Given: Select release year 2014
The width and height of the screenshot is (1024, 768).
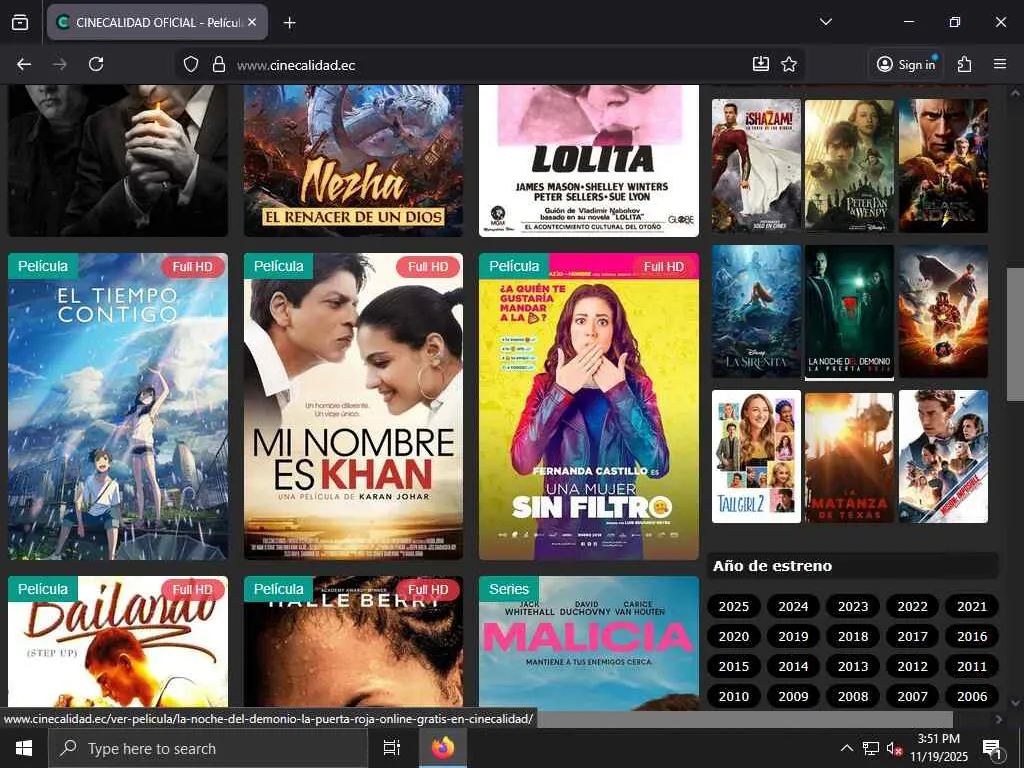Looking at the screenshot, I should pos(793,666).
